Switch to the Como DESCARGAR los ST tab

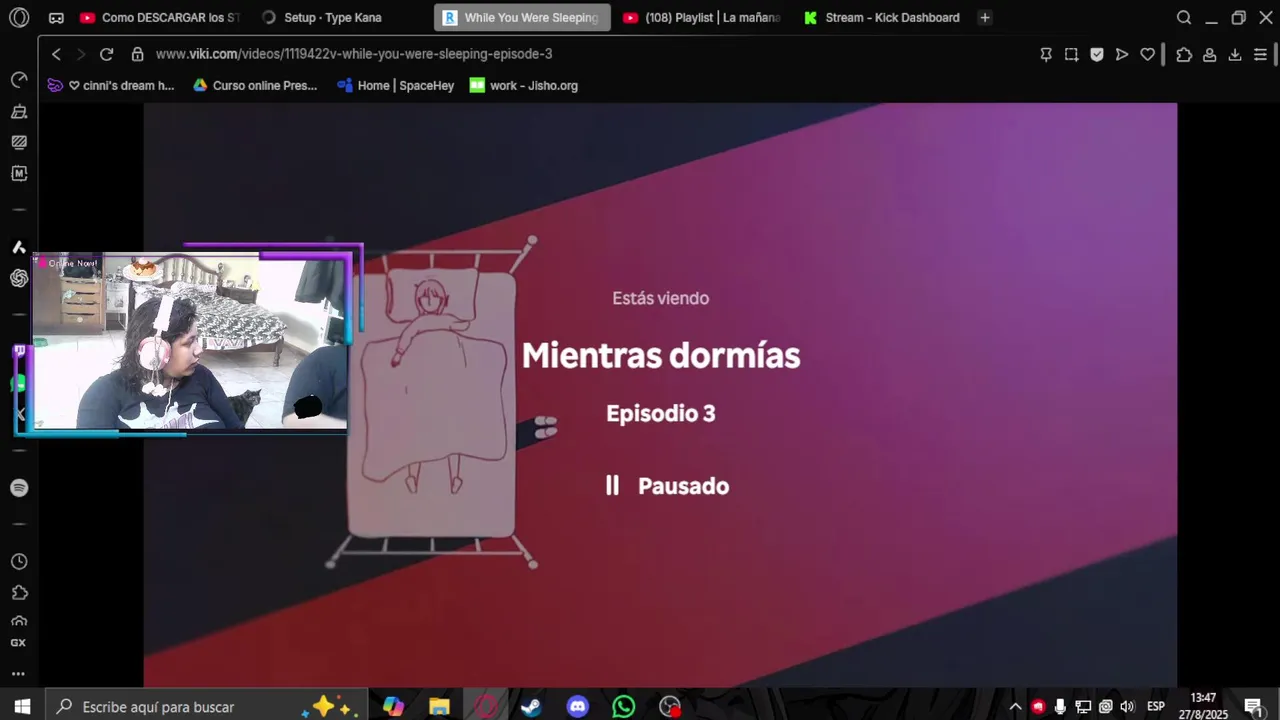click(160, 18)
